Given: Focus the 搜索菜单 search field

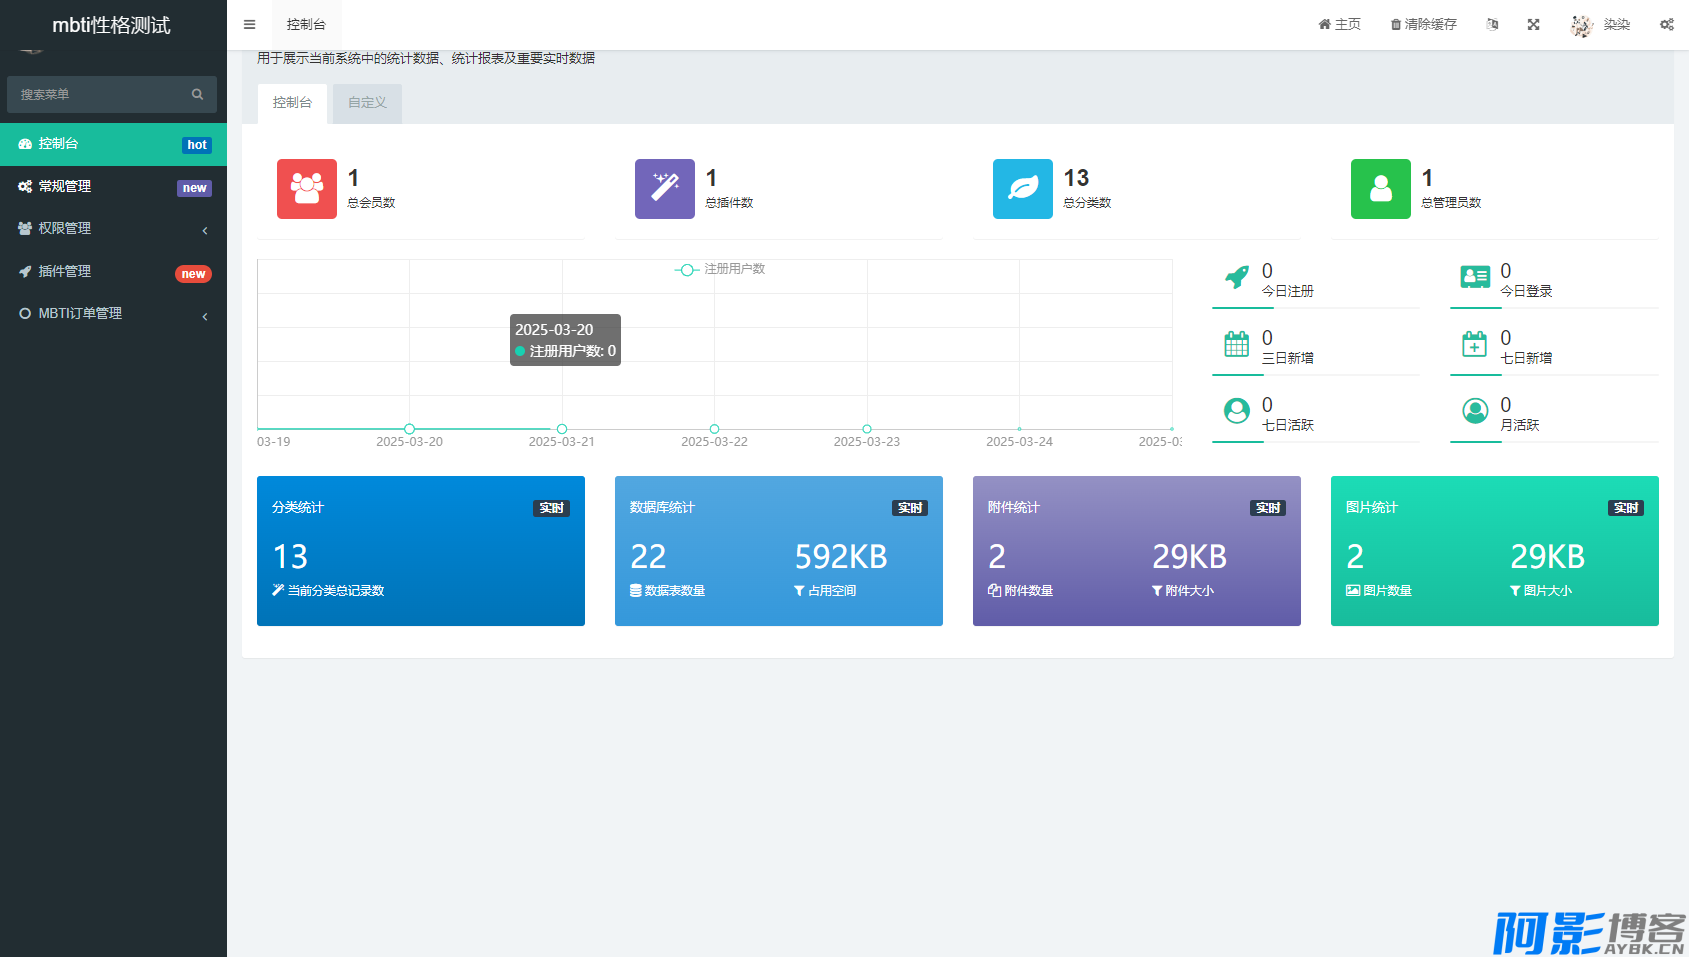Looking at the screenshot, I should tap(100, 94).
